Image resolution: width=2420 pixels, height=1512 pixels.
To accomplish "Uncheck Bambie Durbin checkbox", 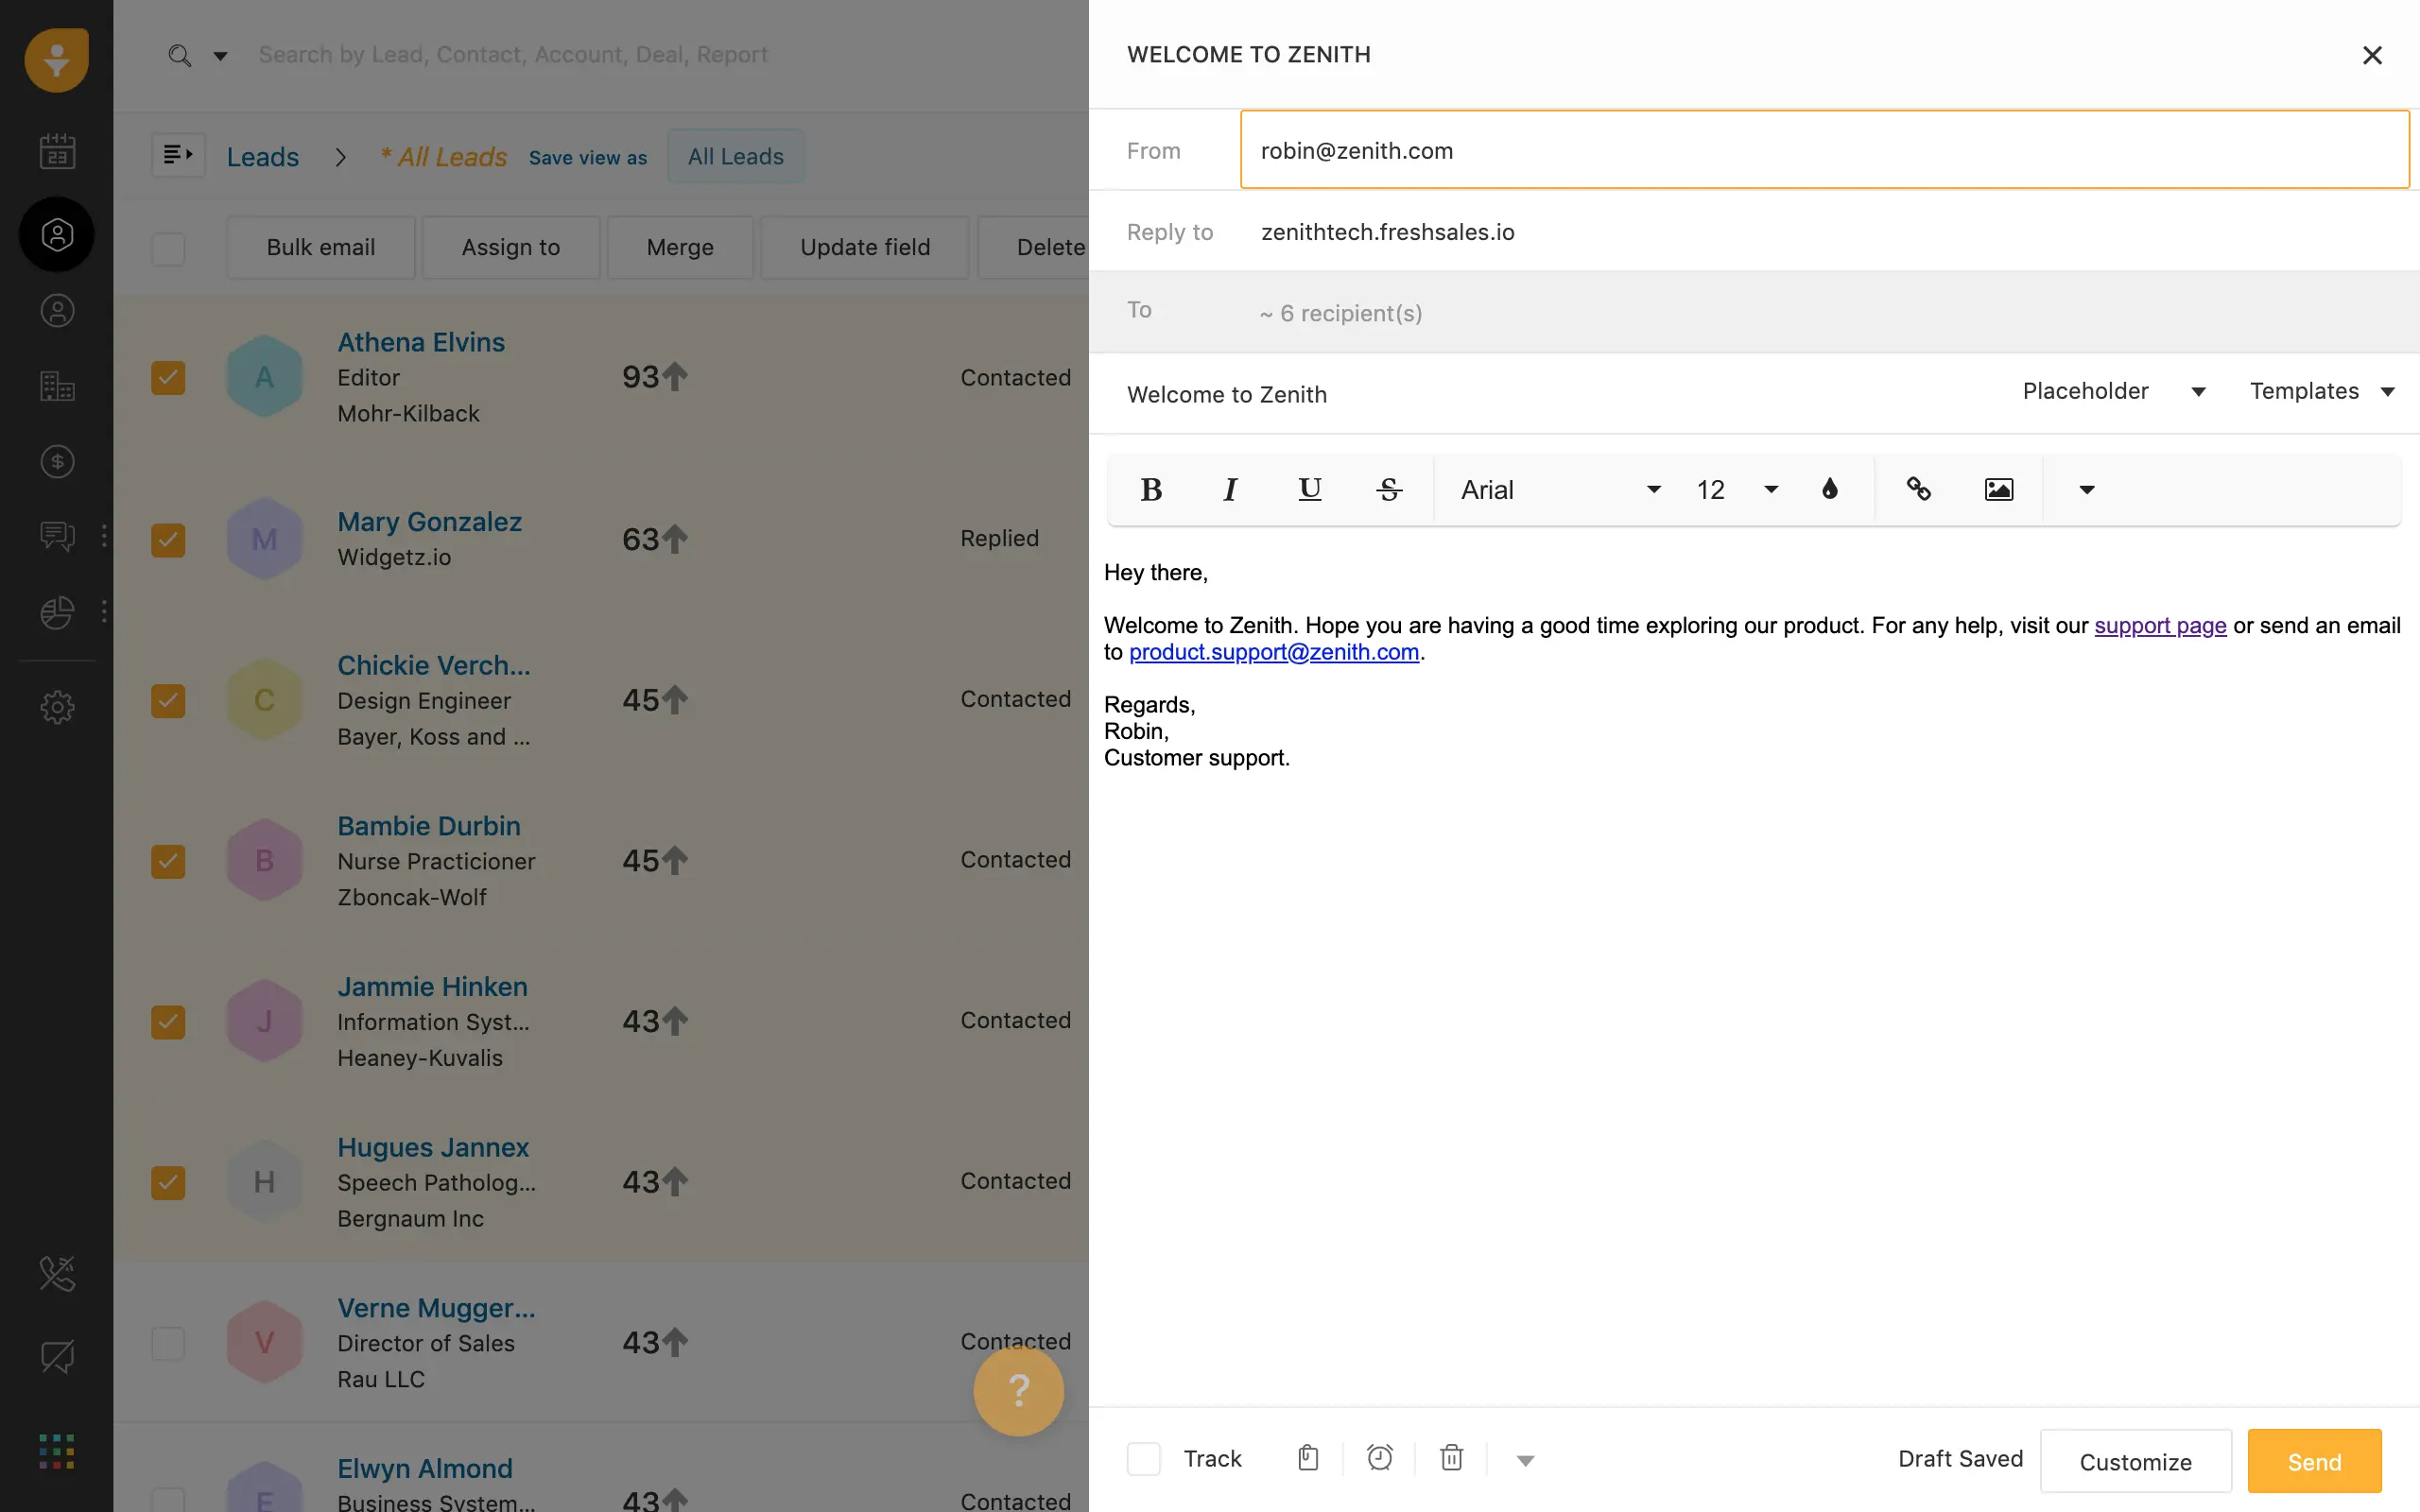I will (x=168, y=861).
